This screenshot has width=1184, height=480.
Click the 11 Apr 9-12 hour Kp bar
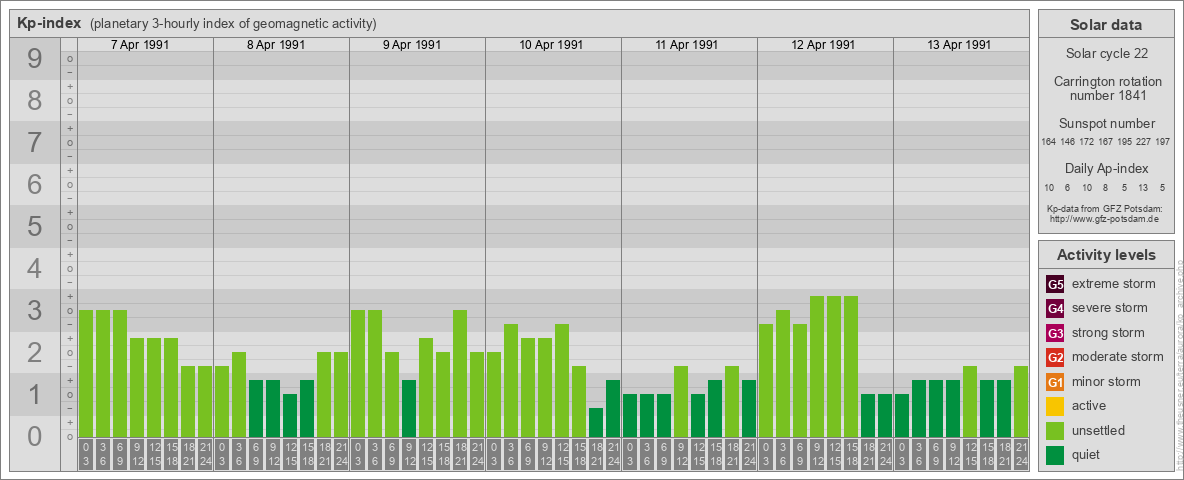[681, 401]
